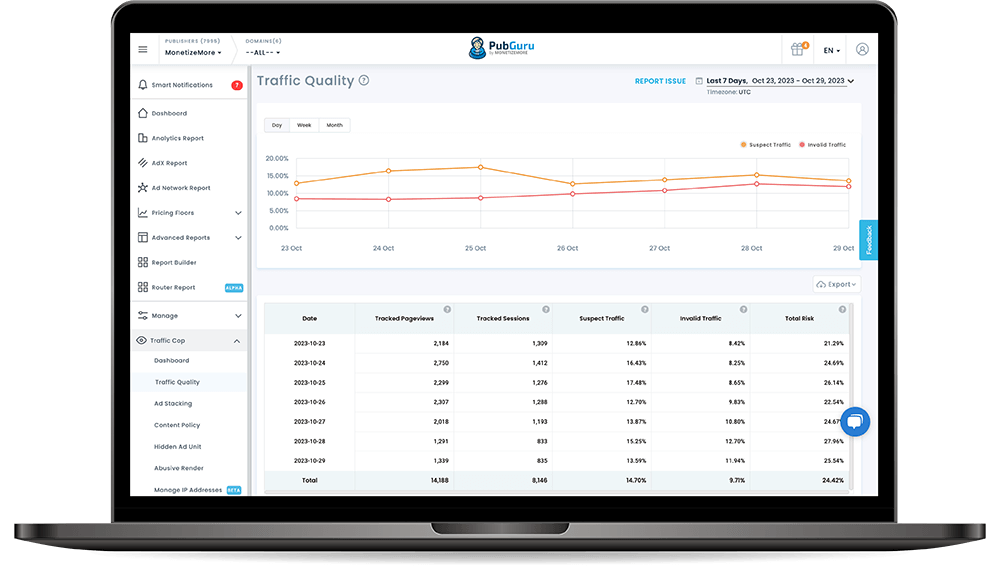Open the user profile icon
Viewport: 1000px width, 566px height.
coord(862,49)
